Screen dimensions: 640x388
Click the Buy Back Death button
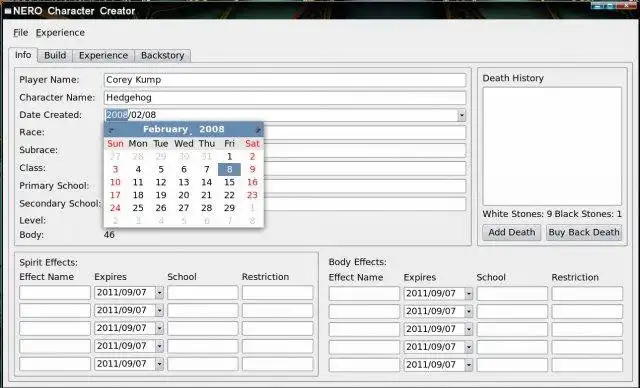click(584, 232)
